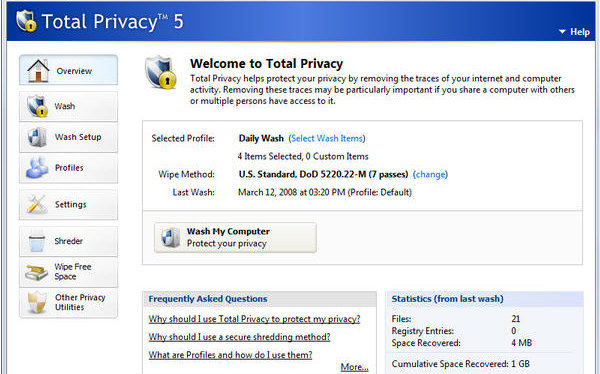Select the Wash shield icon in sidebar

[38, 106]
